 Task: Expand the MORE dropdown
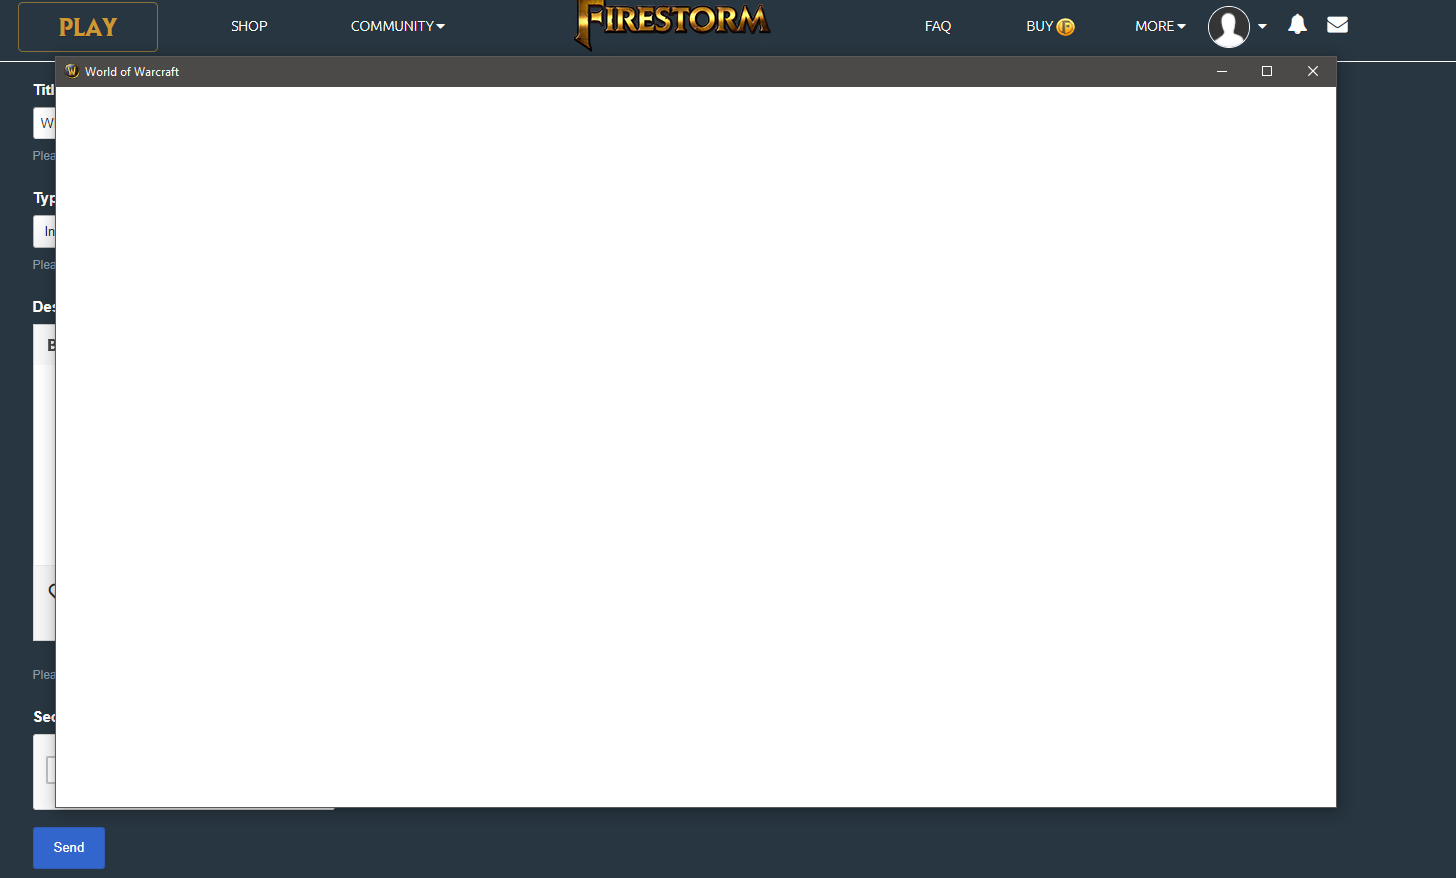(1160, 26)
